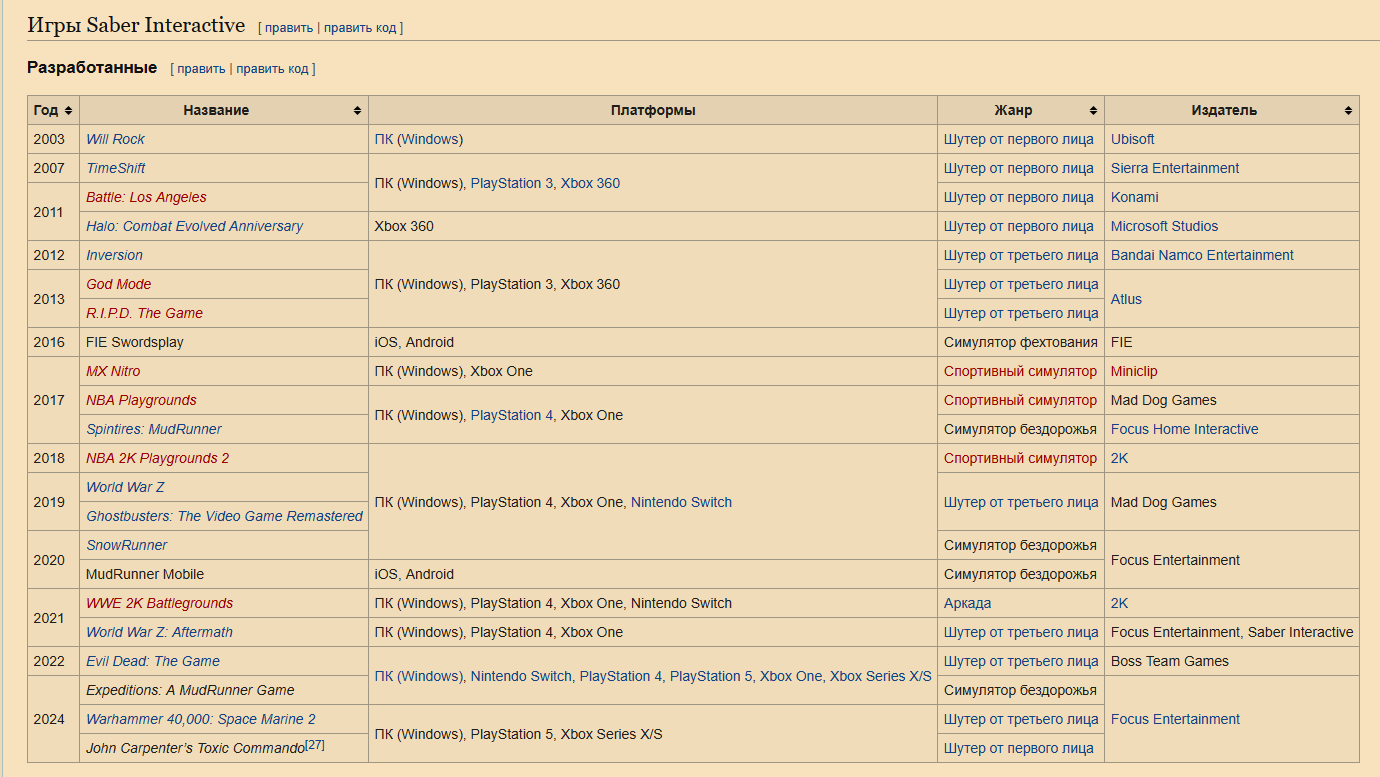Open Atlus publisher link

1126,299
